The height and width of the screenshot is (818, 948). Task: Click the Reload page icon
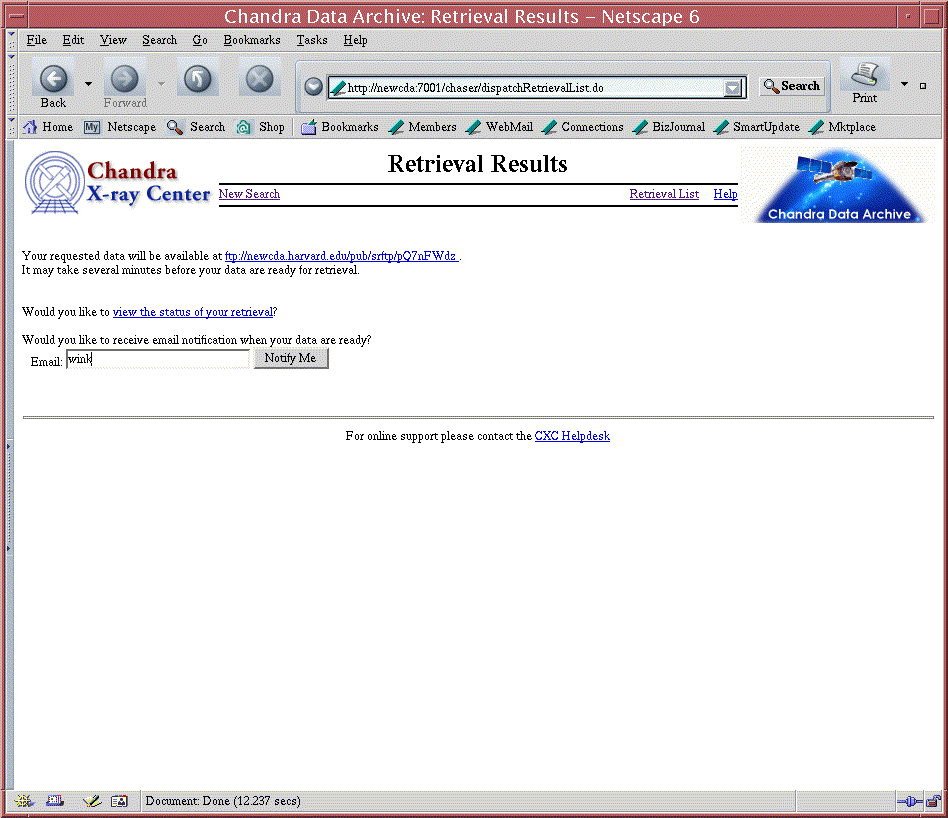click(198, 80)
